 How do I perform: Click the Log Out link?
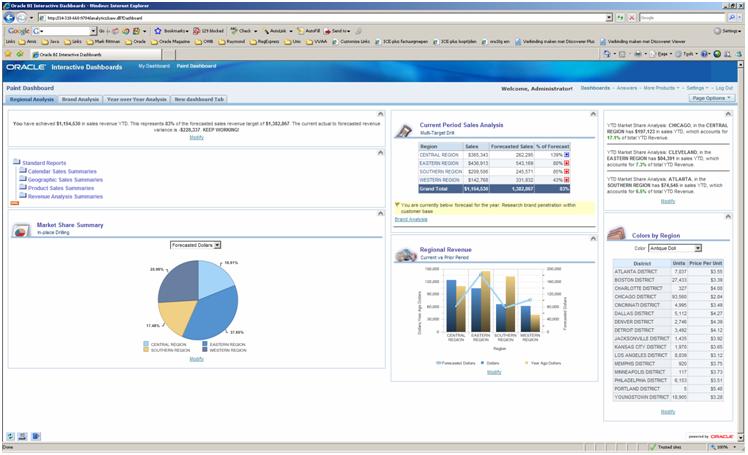pyautogui.click(x=724, y=88)
